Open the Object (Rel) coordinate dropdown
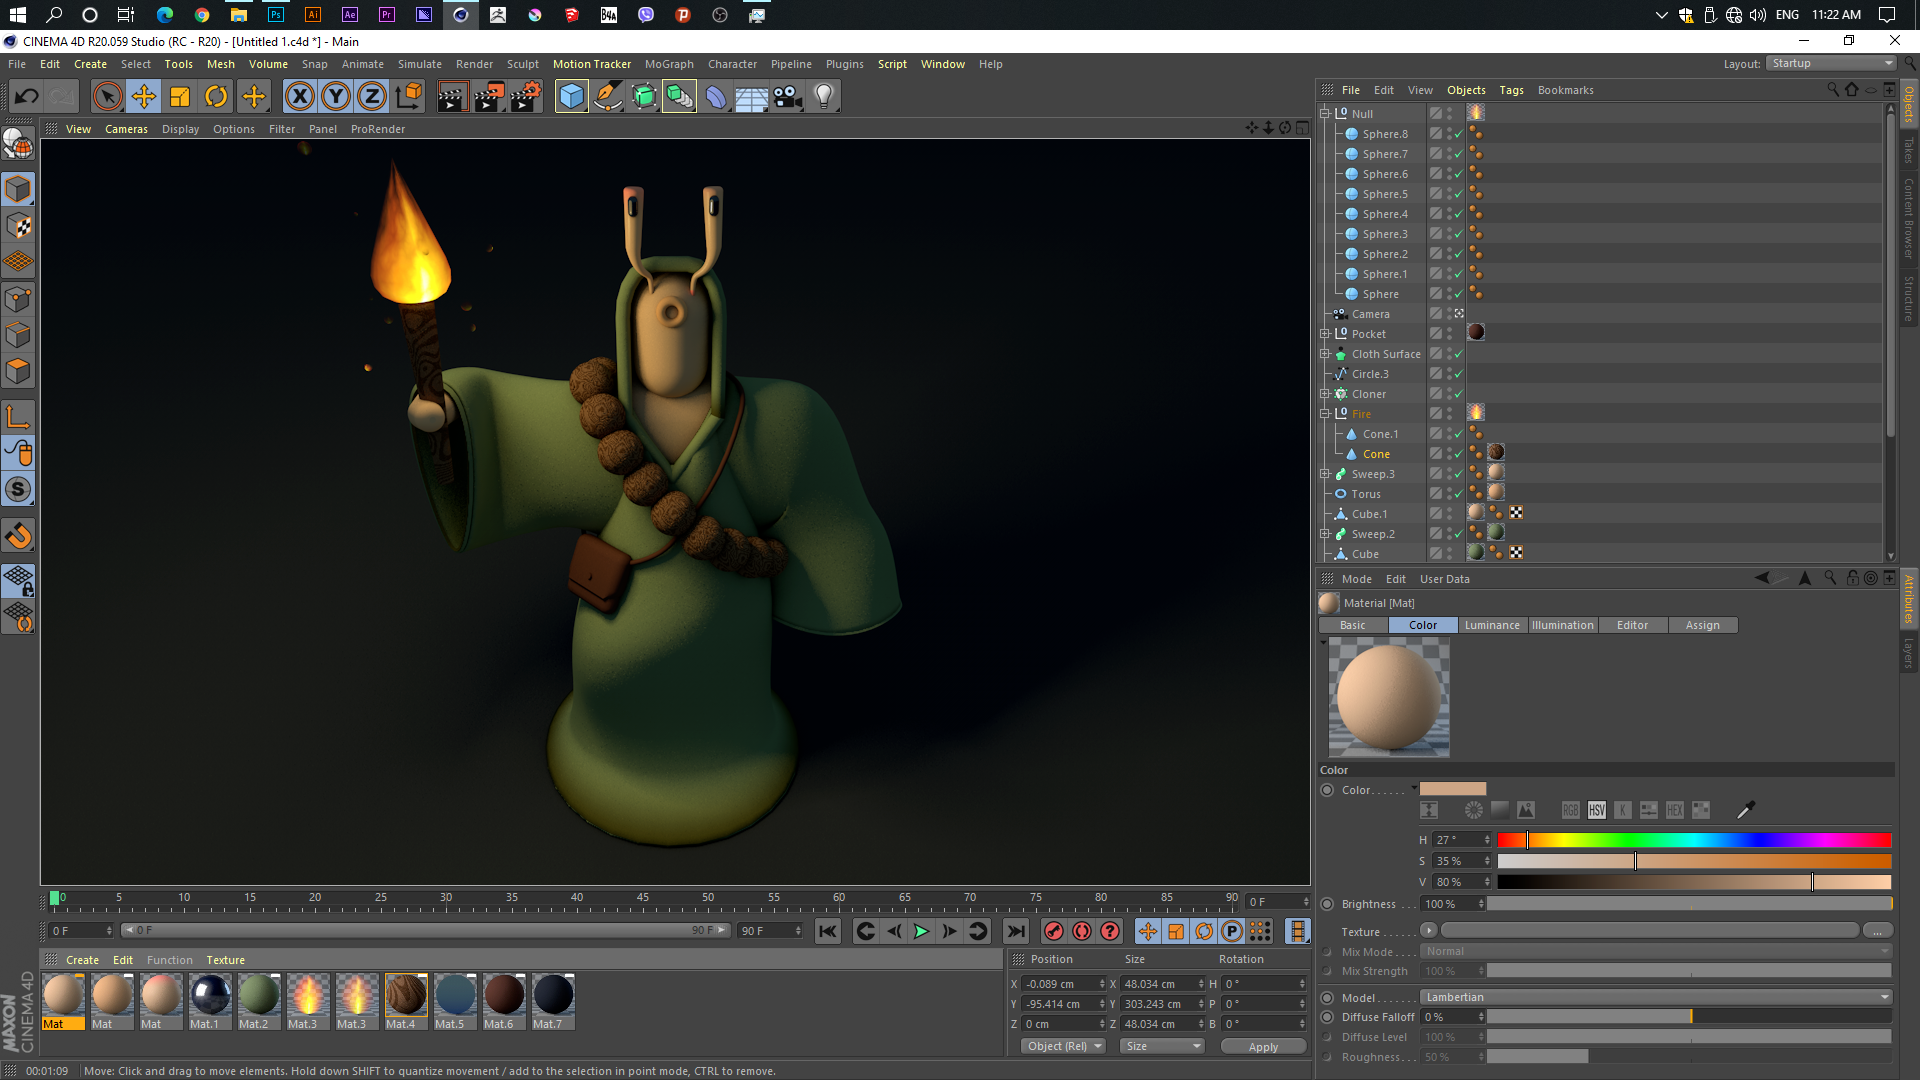This screenshot has width=1920, height=1080. click(x=1063, y=1046)
